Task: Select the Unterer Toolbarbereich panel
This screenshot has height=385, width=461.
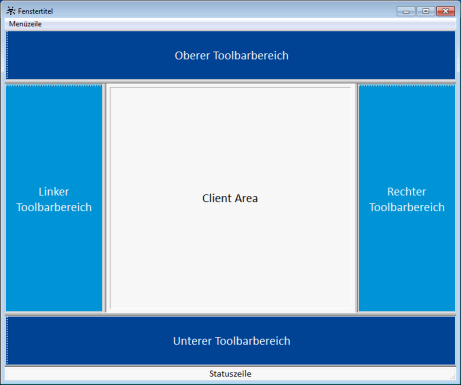Action: (x=231, y=341)
